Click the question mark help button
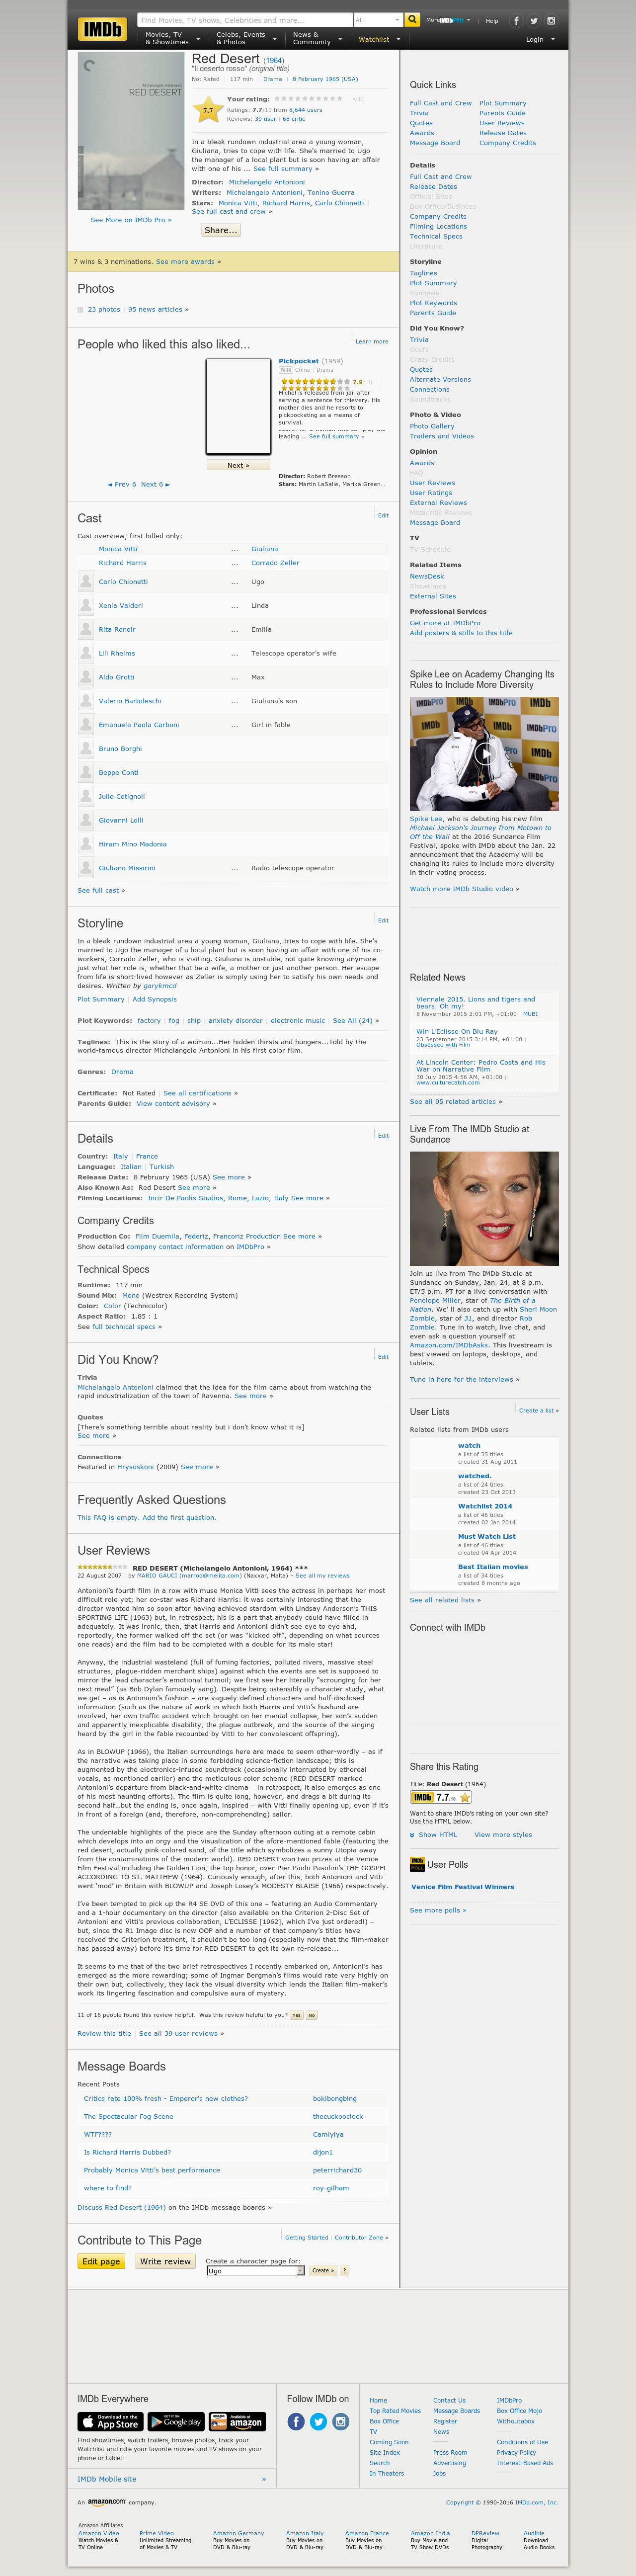636x2576 pixels. 345,2271
